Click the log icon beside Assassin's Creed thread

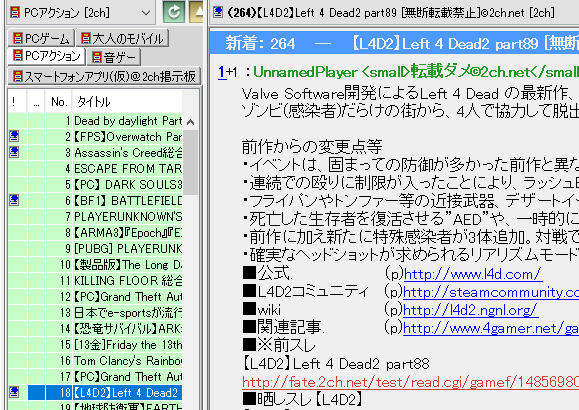pos(14,152)
